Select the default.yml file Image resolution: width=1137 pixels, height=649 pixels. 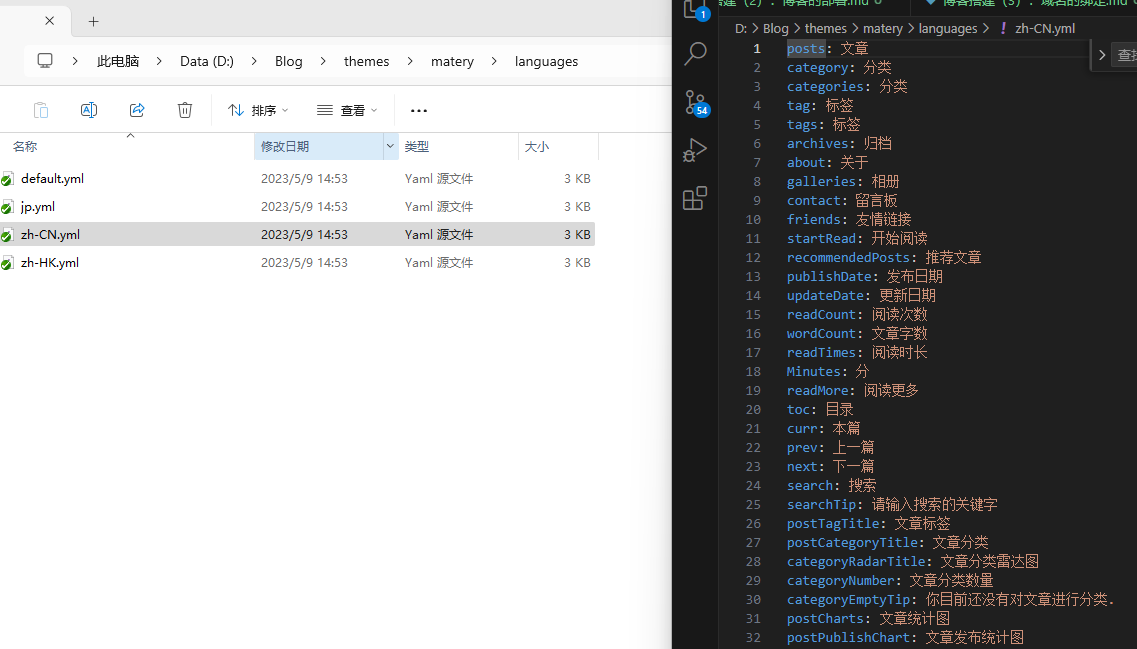52,179
